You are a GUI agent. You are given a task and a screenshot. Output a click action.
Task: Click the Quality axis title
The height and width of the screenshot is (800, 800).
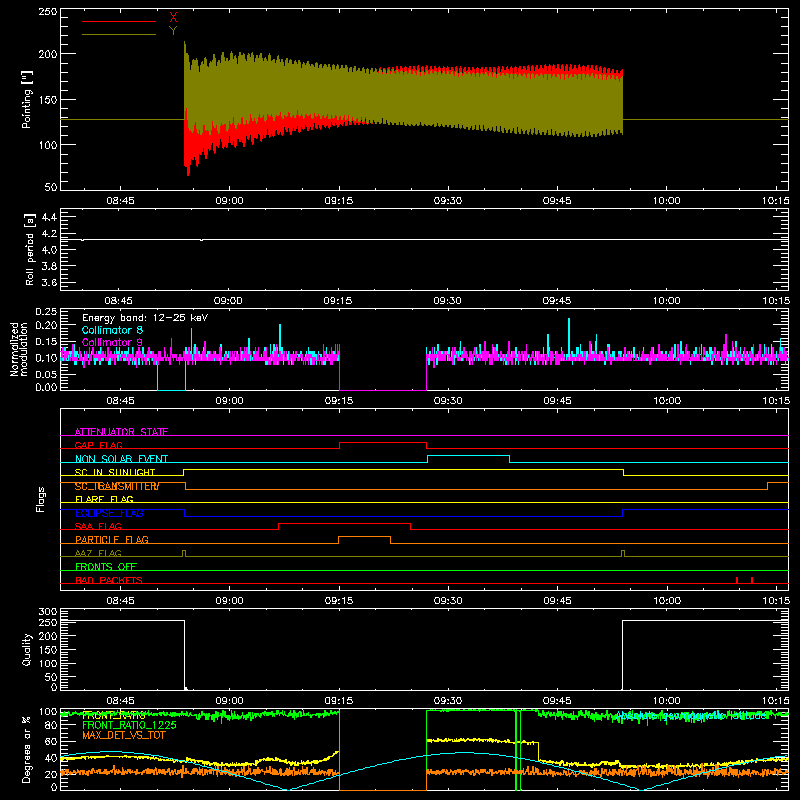coord(27,649)
